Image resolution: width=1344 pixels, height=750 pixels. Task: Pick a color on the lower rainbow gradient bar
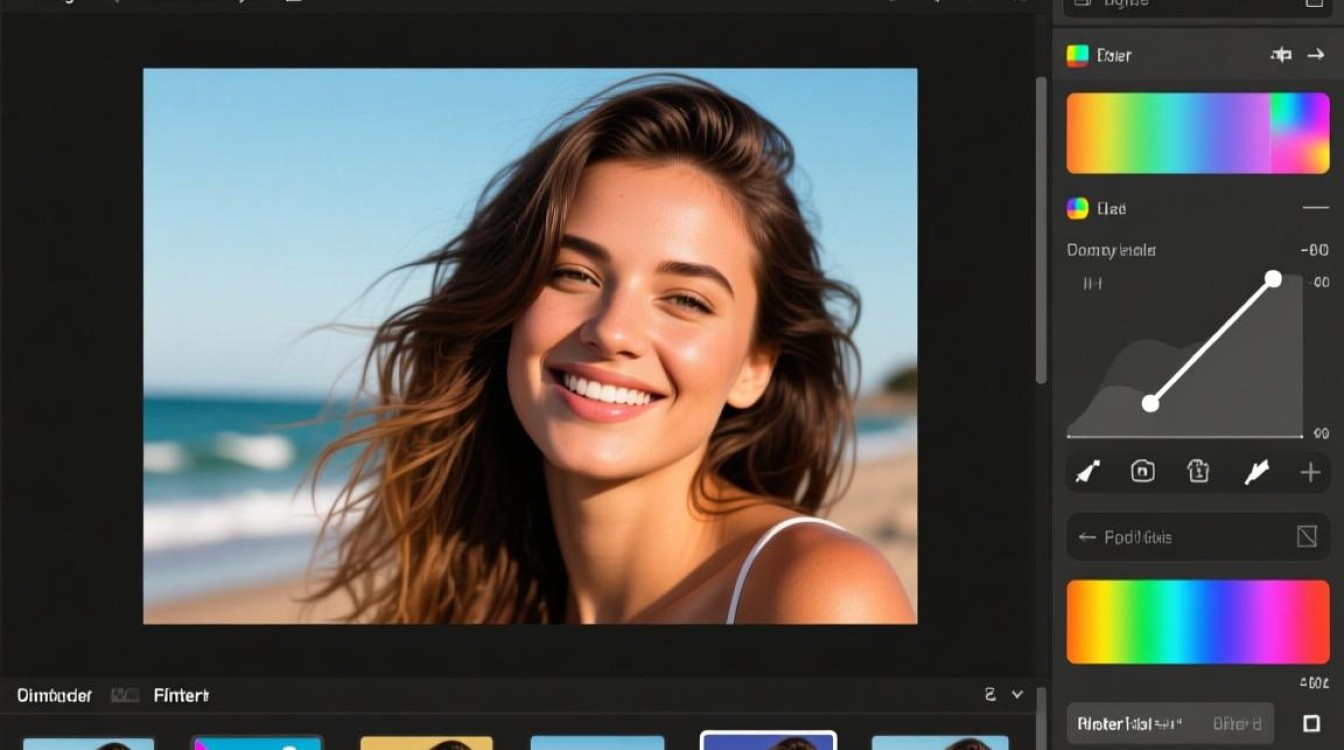pyautogui.click(x=1197, y=622)
